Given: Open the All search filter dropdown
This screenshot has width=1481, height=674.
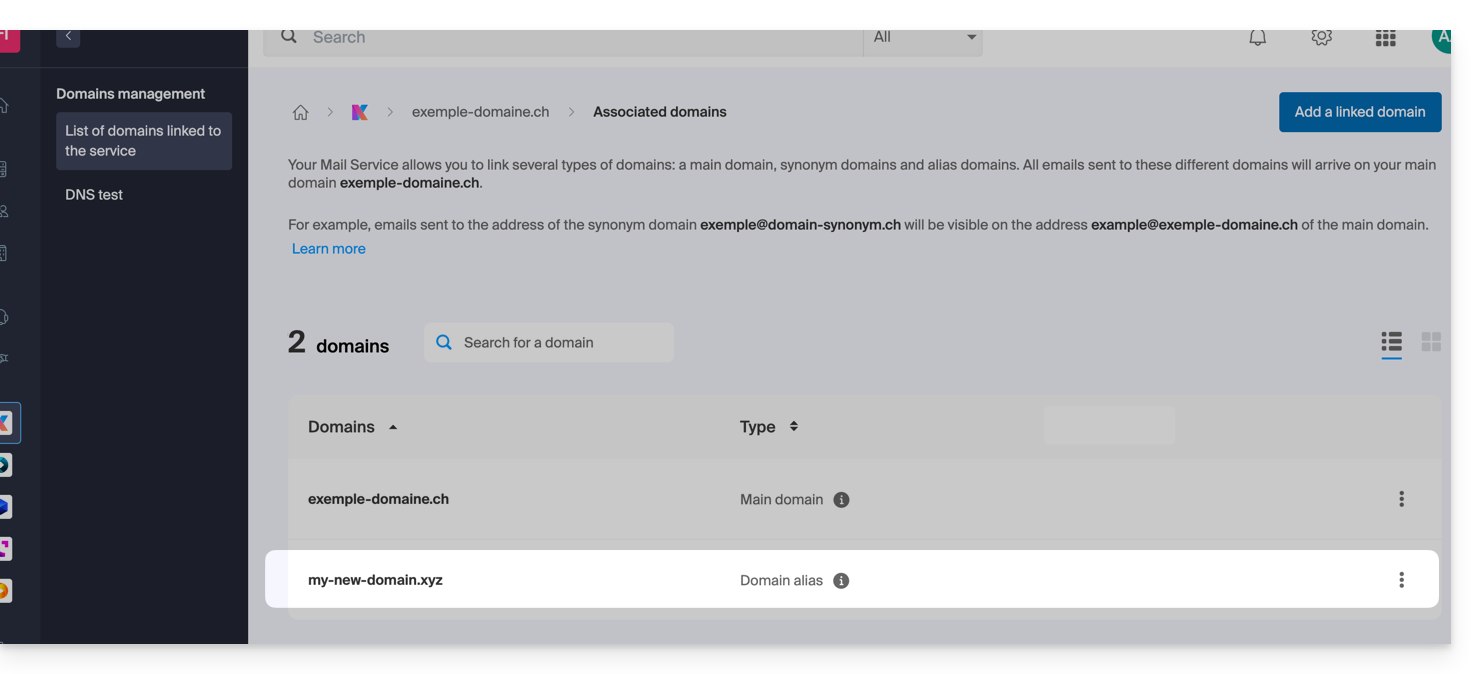Looking at the screenshot, I should click(922, 38).
